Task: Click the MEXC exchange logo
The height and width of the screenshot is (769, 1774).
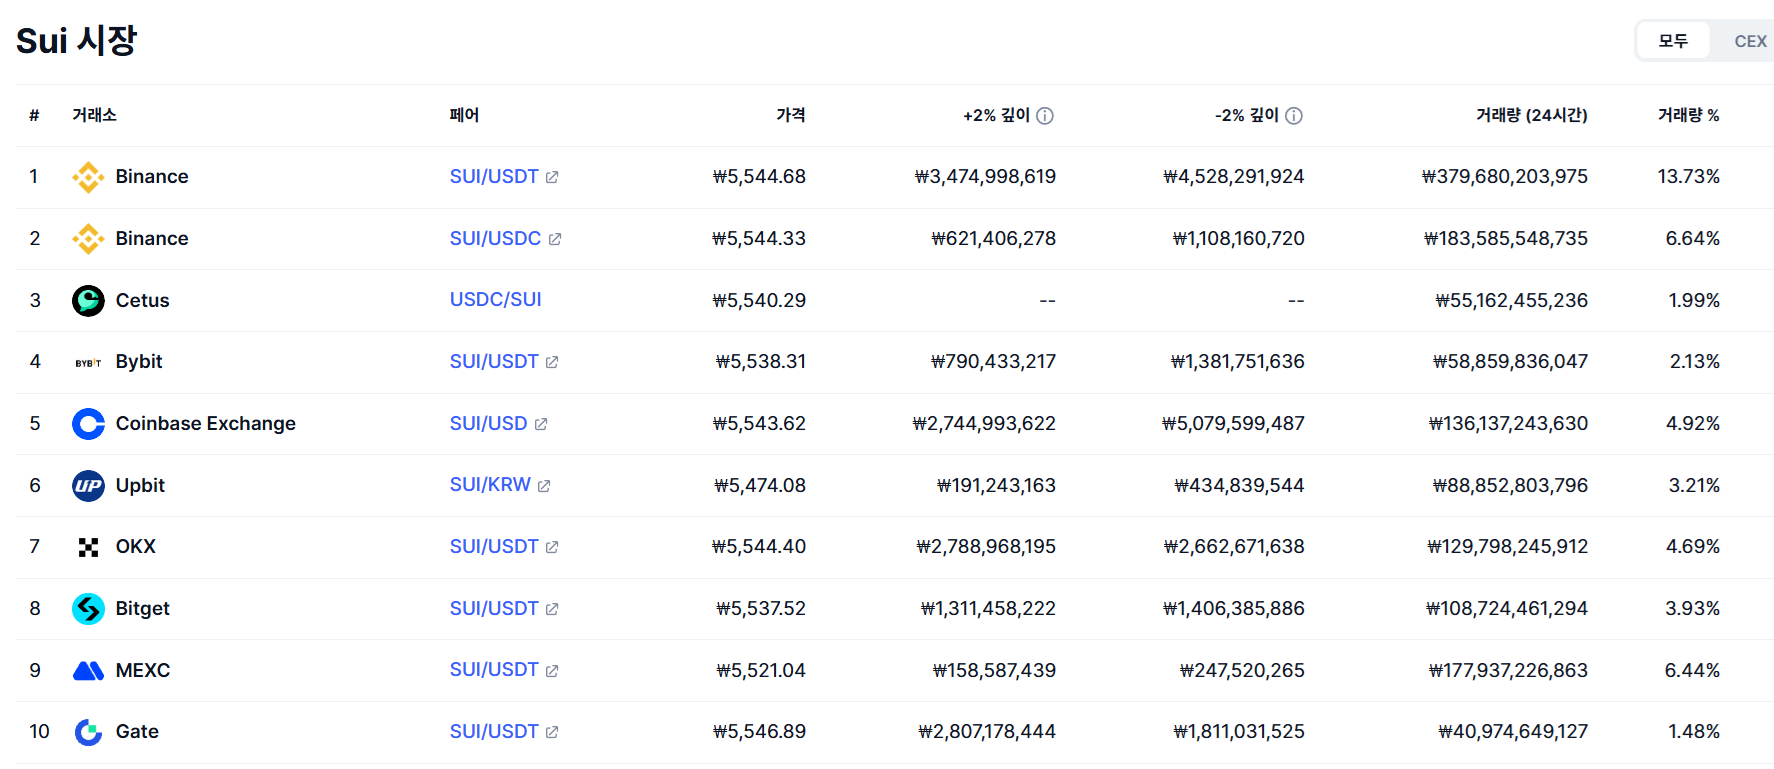Action: coord(88,671)
